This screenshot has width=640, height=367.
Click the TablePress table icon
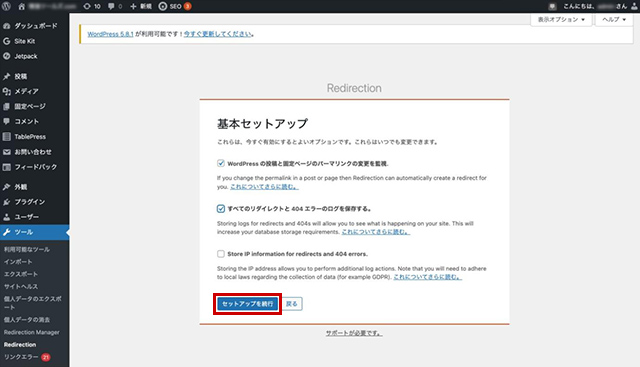[x=7, y=136]
